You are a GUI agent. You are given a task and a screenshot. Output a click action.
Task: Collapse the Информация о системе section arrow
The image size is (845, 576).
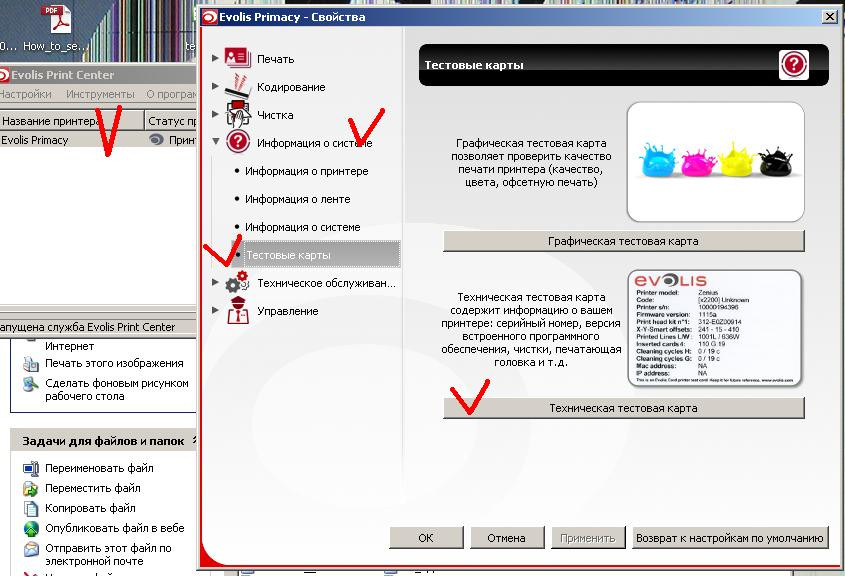[x=216, y=142]
